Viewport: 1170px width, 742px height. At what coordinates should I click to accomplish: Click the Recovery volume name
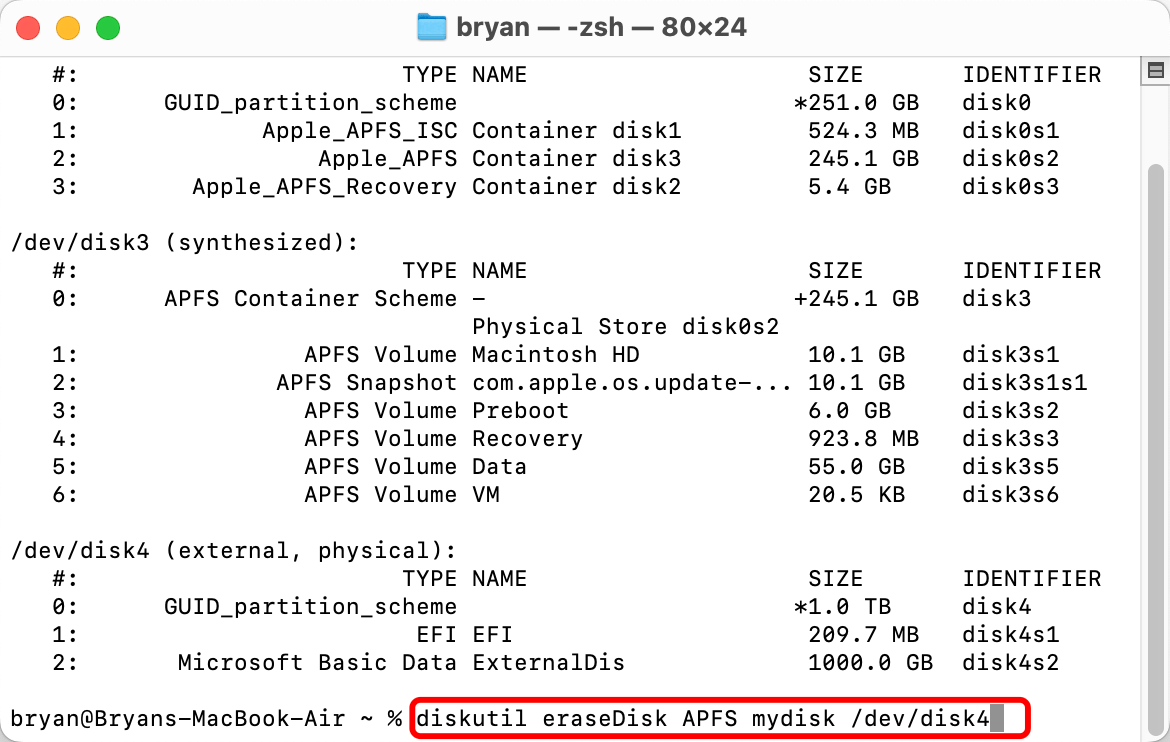pyautogui.click(x=527, y=438)
